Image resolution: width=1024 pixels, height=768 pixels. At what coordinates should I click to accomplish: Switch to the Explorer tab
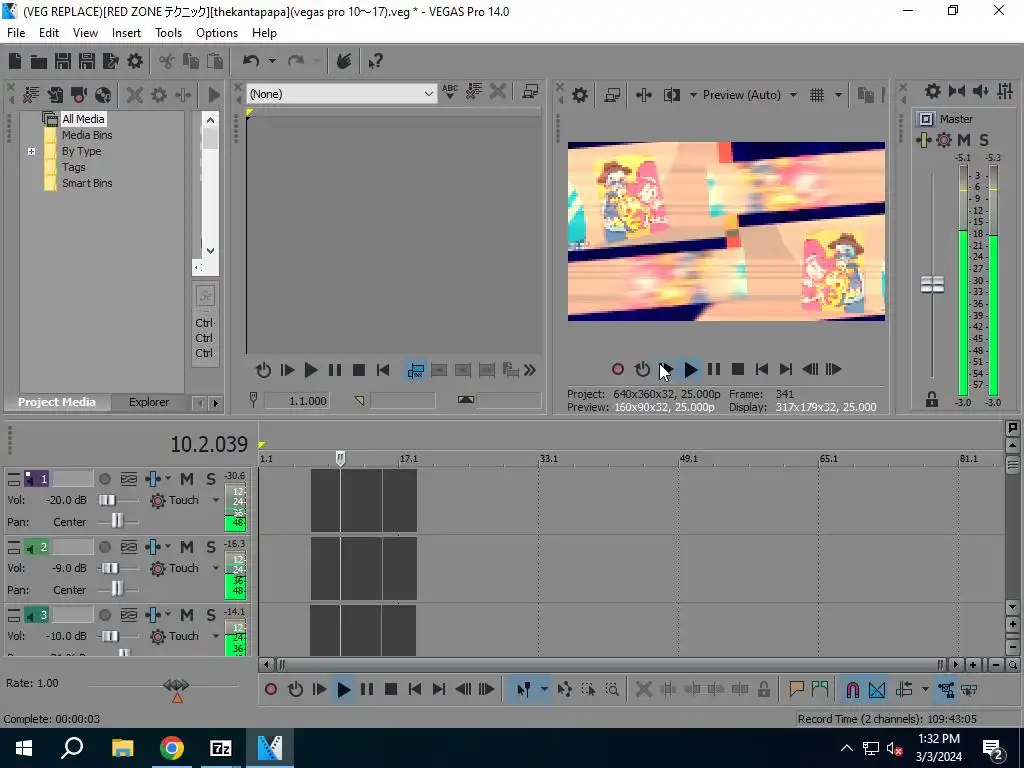[149, 402]
